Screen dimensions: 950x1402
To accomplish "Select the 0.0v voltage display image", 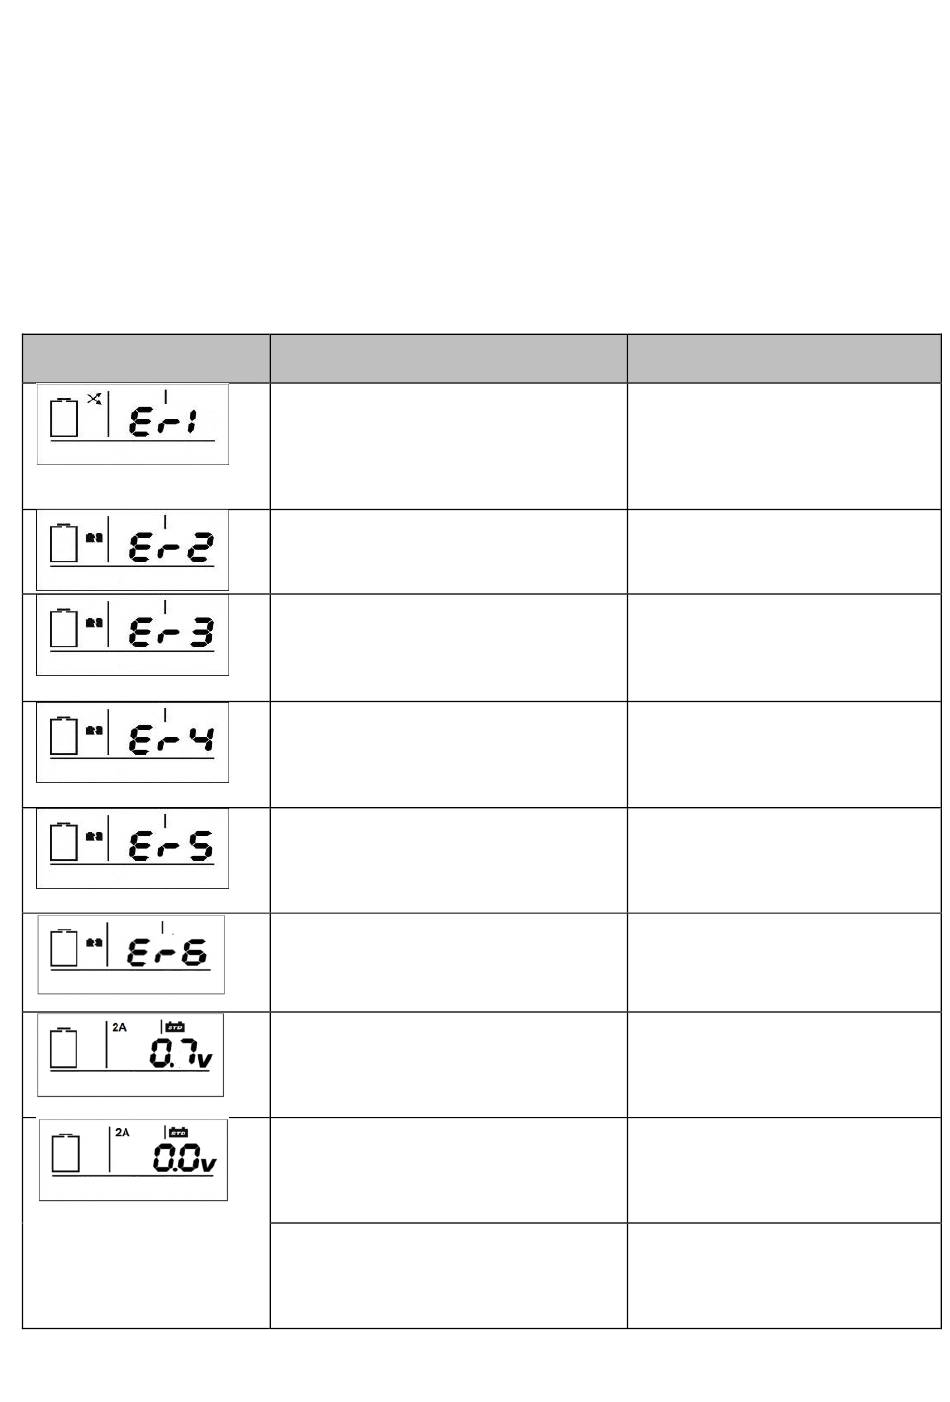I will click(133, 1160).
